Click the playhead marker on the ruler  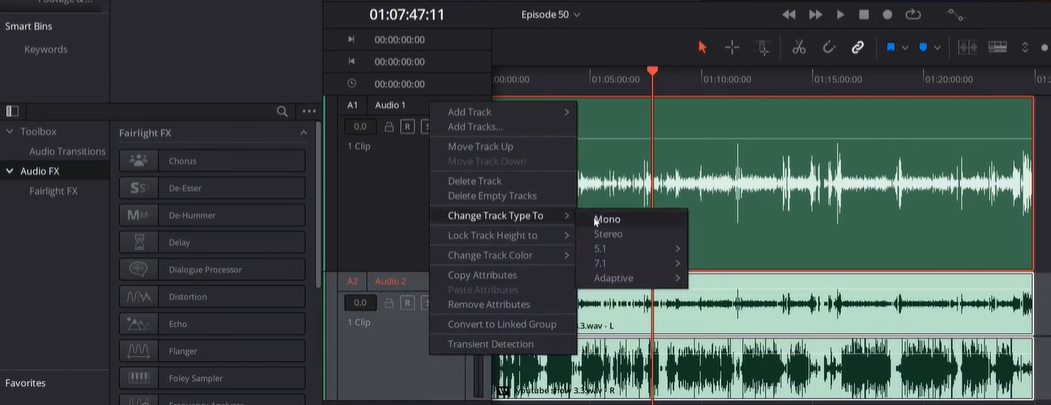tap(652, 70)
